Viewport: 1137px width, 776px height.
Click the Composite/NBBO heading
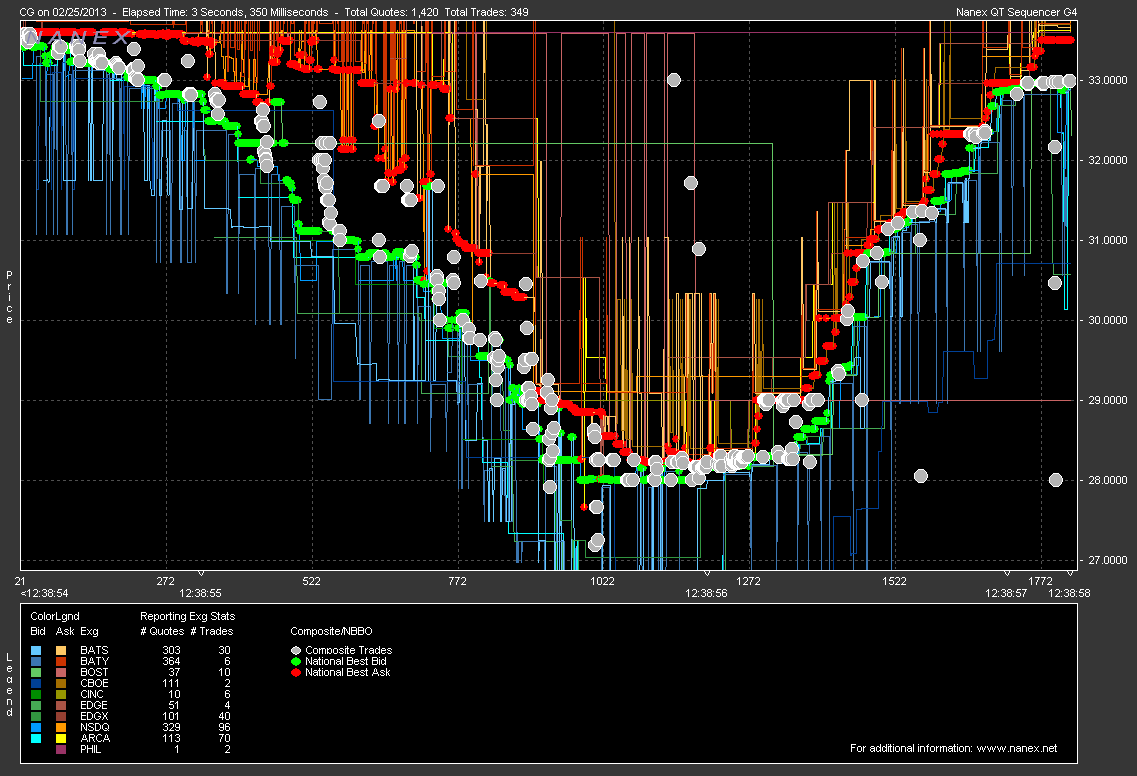[x=331, y=631]
